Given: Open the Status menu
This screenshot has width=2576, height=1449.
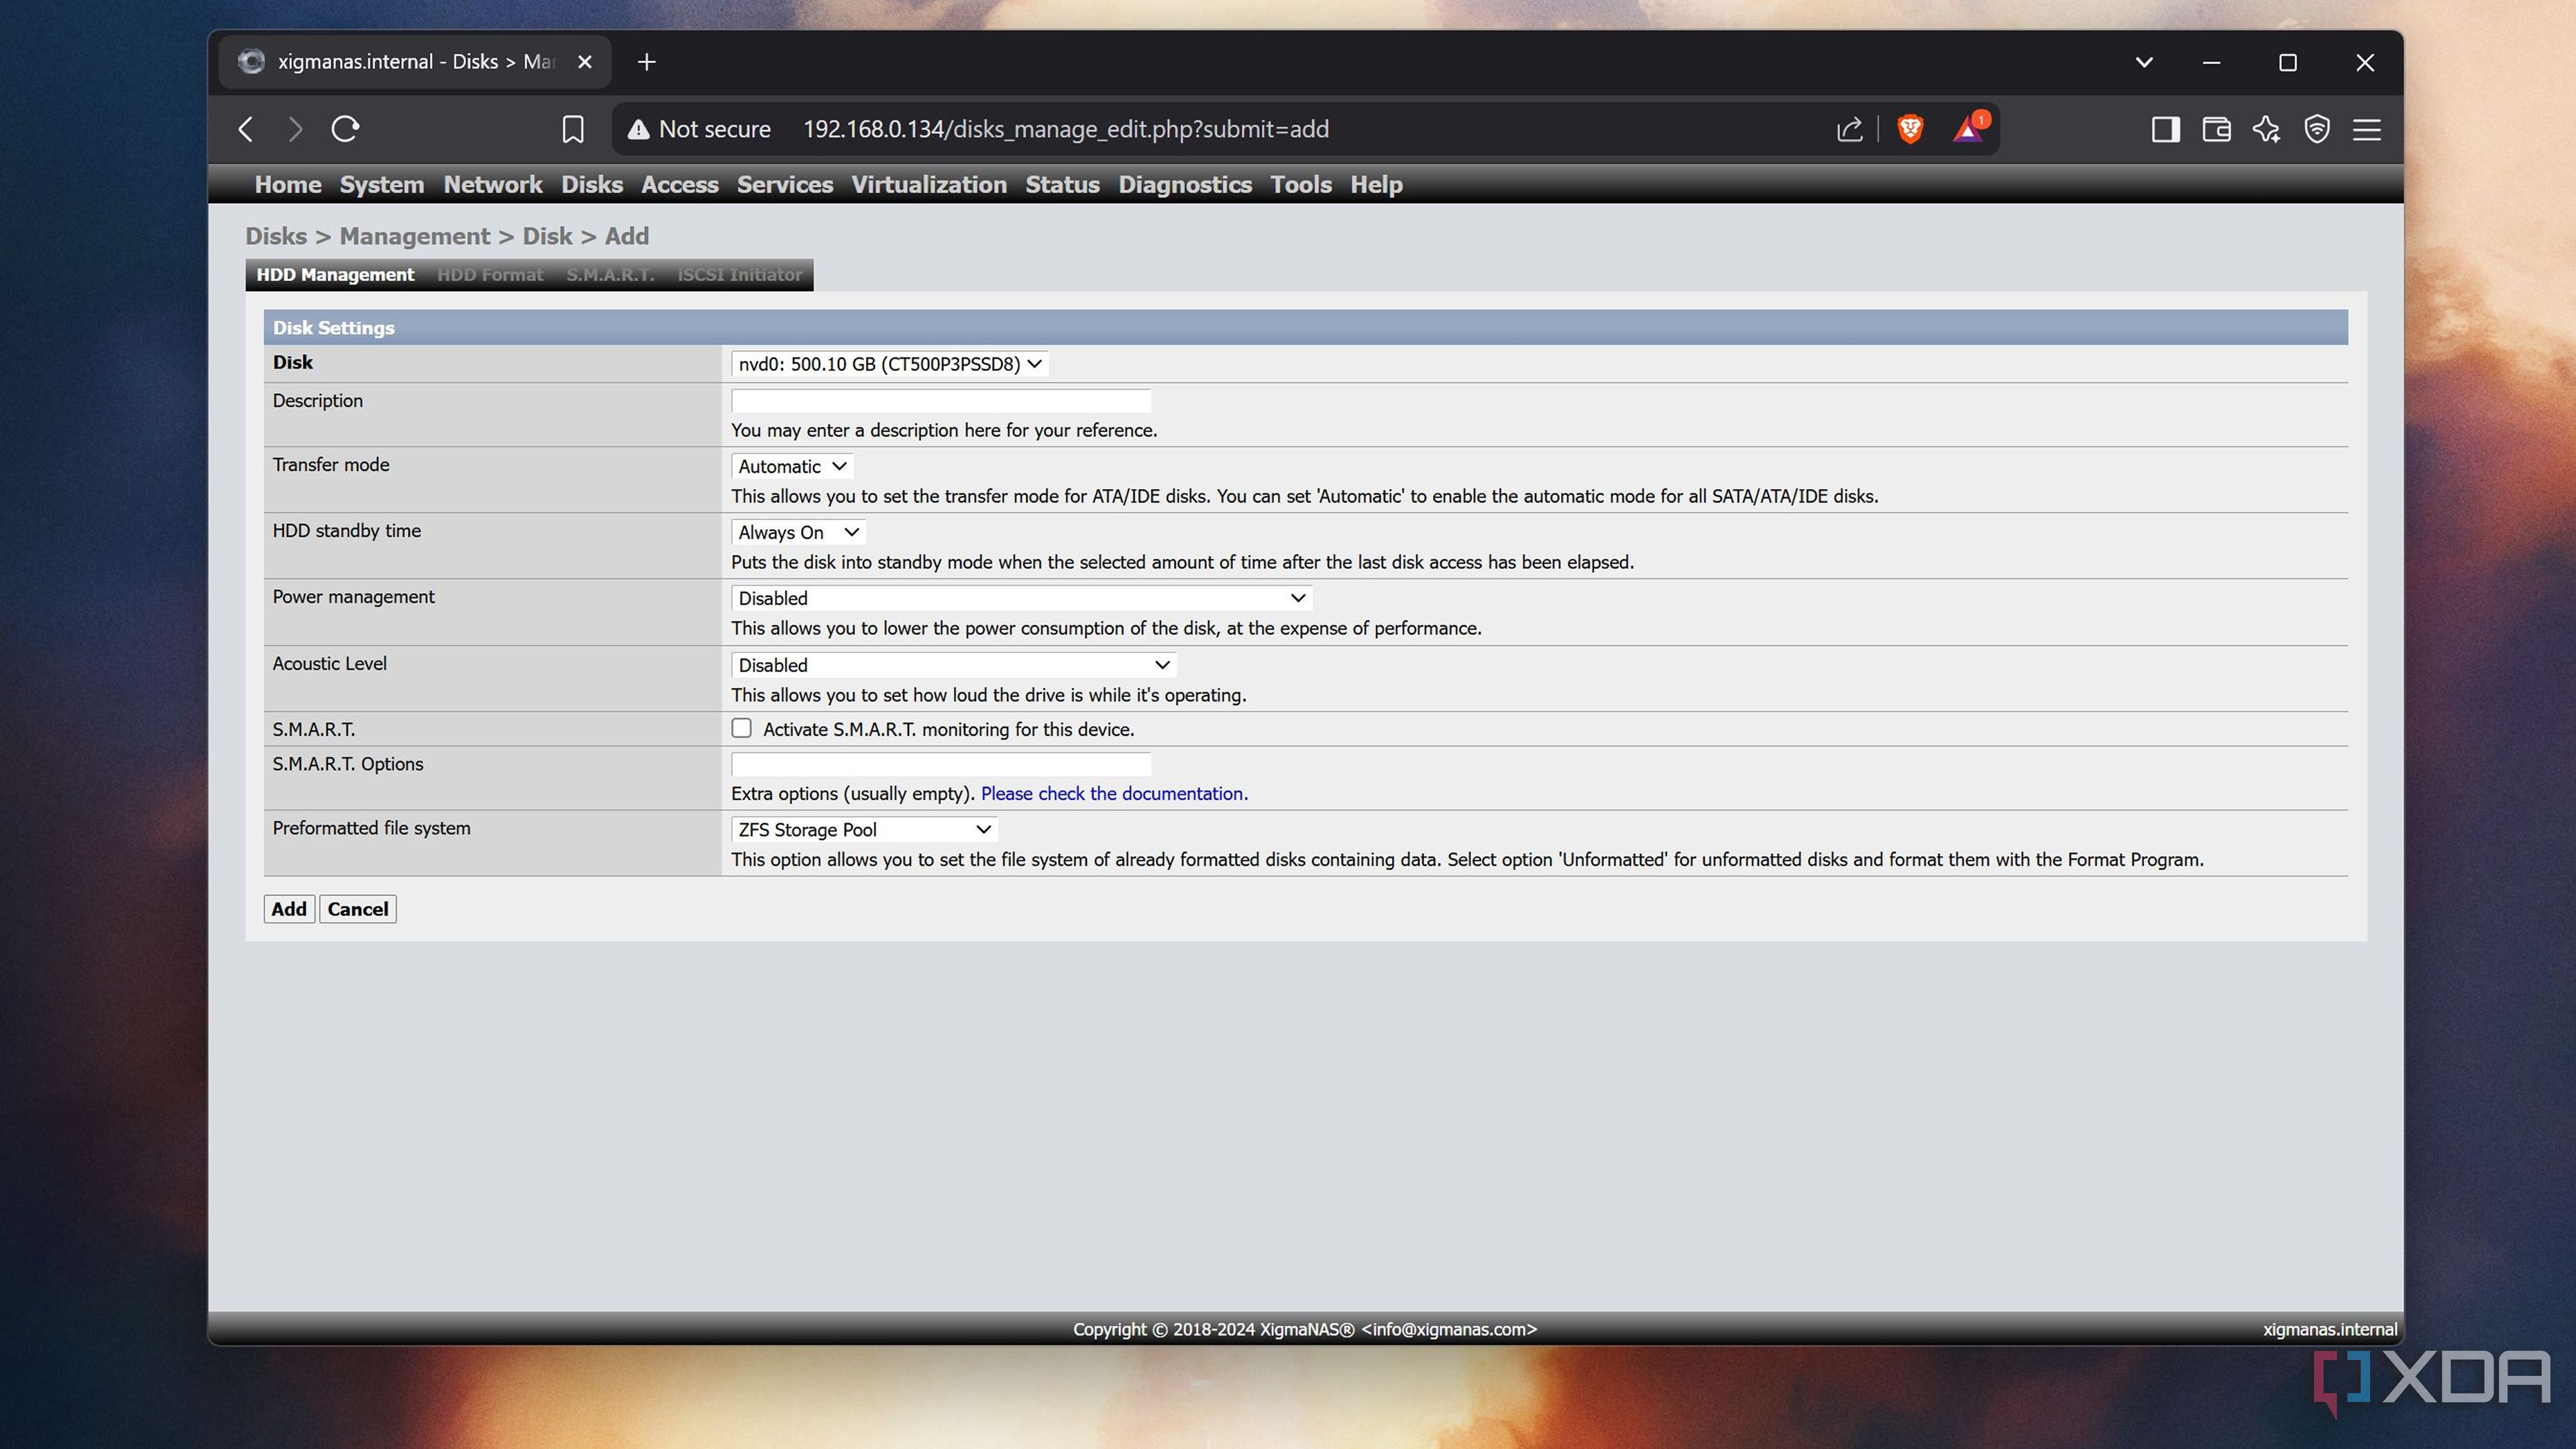Looking at the screenshot, I should point(1062,185).
